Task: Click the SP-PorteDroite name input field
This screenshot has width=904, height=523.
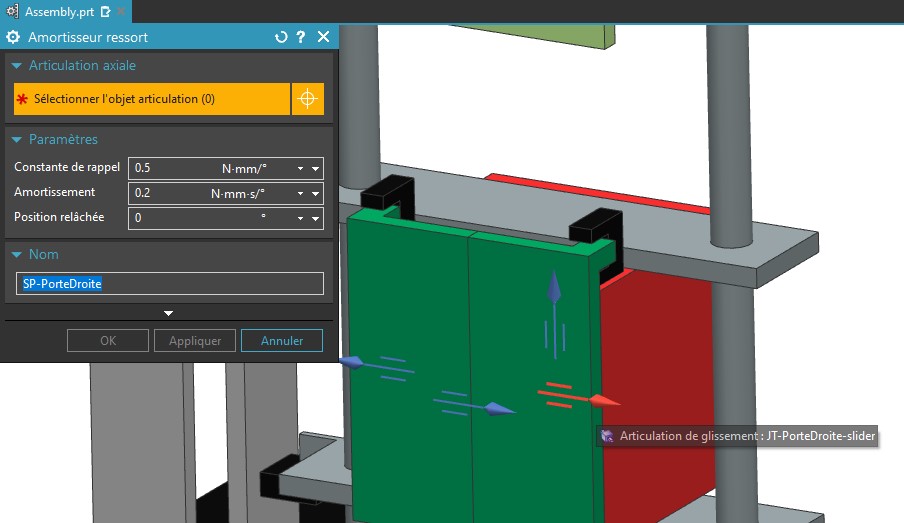Action: click(x=170, y=284)
